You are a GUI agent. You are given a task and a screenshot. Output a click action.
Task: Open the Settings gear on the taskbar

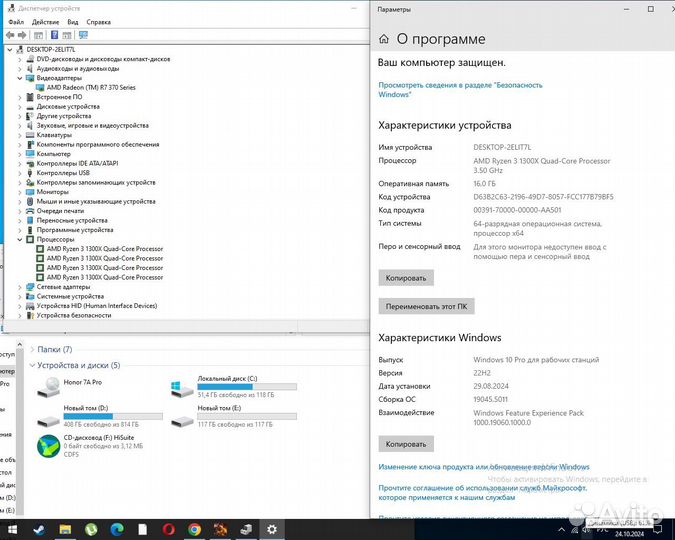click(x=272, y=529)
